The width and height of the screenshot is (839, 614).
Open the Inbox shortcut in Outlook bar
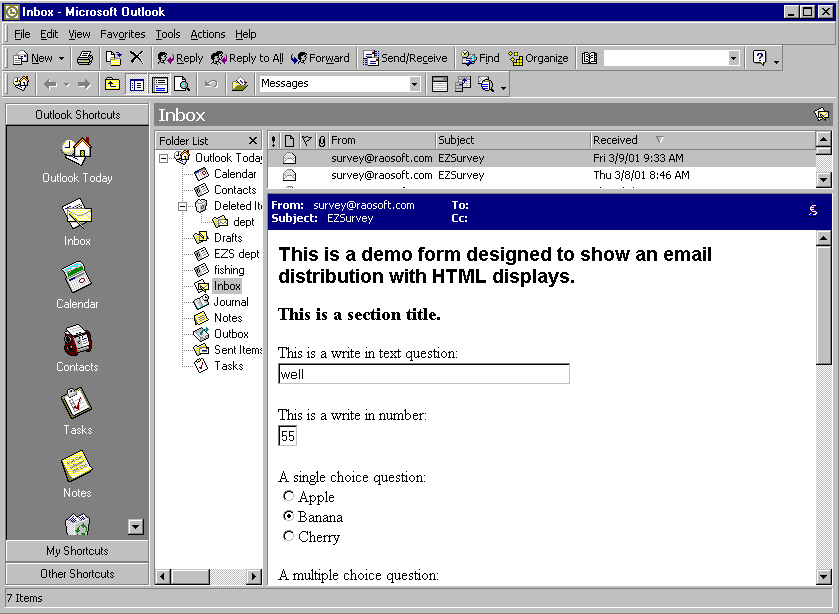[x=77, y=222]
